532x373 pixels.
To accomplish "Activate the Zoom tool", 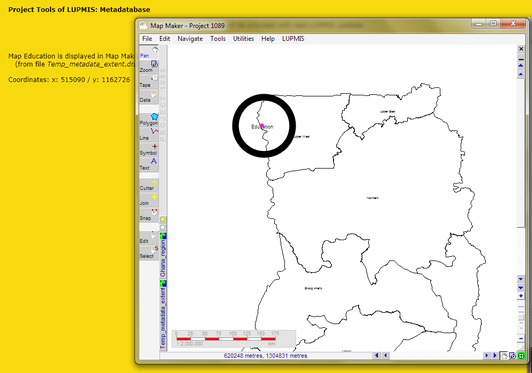I will [149, 67].
